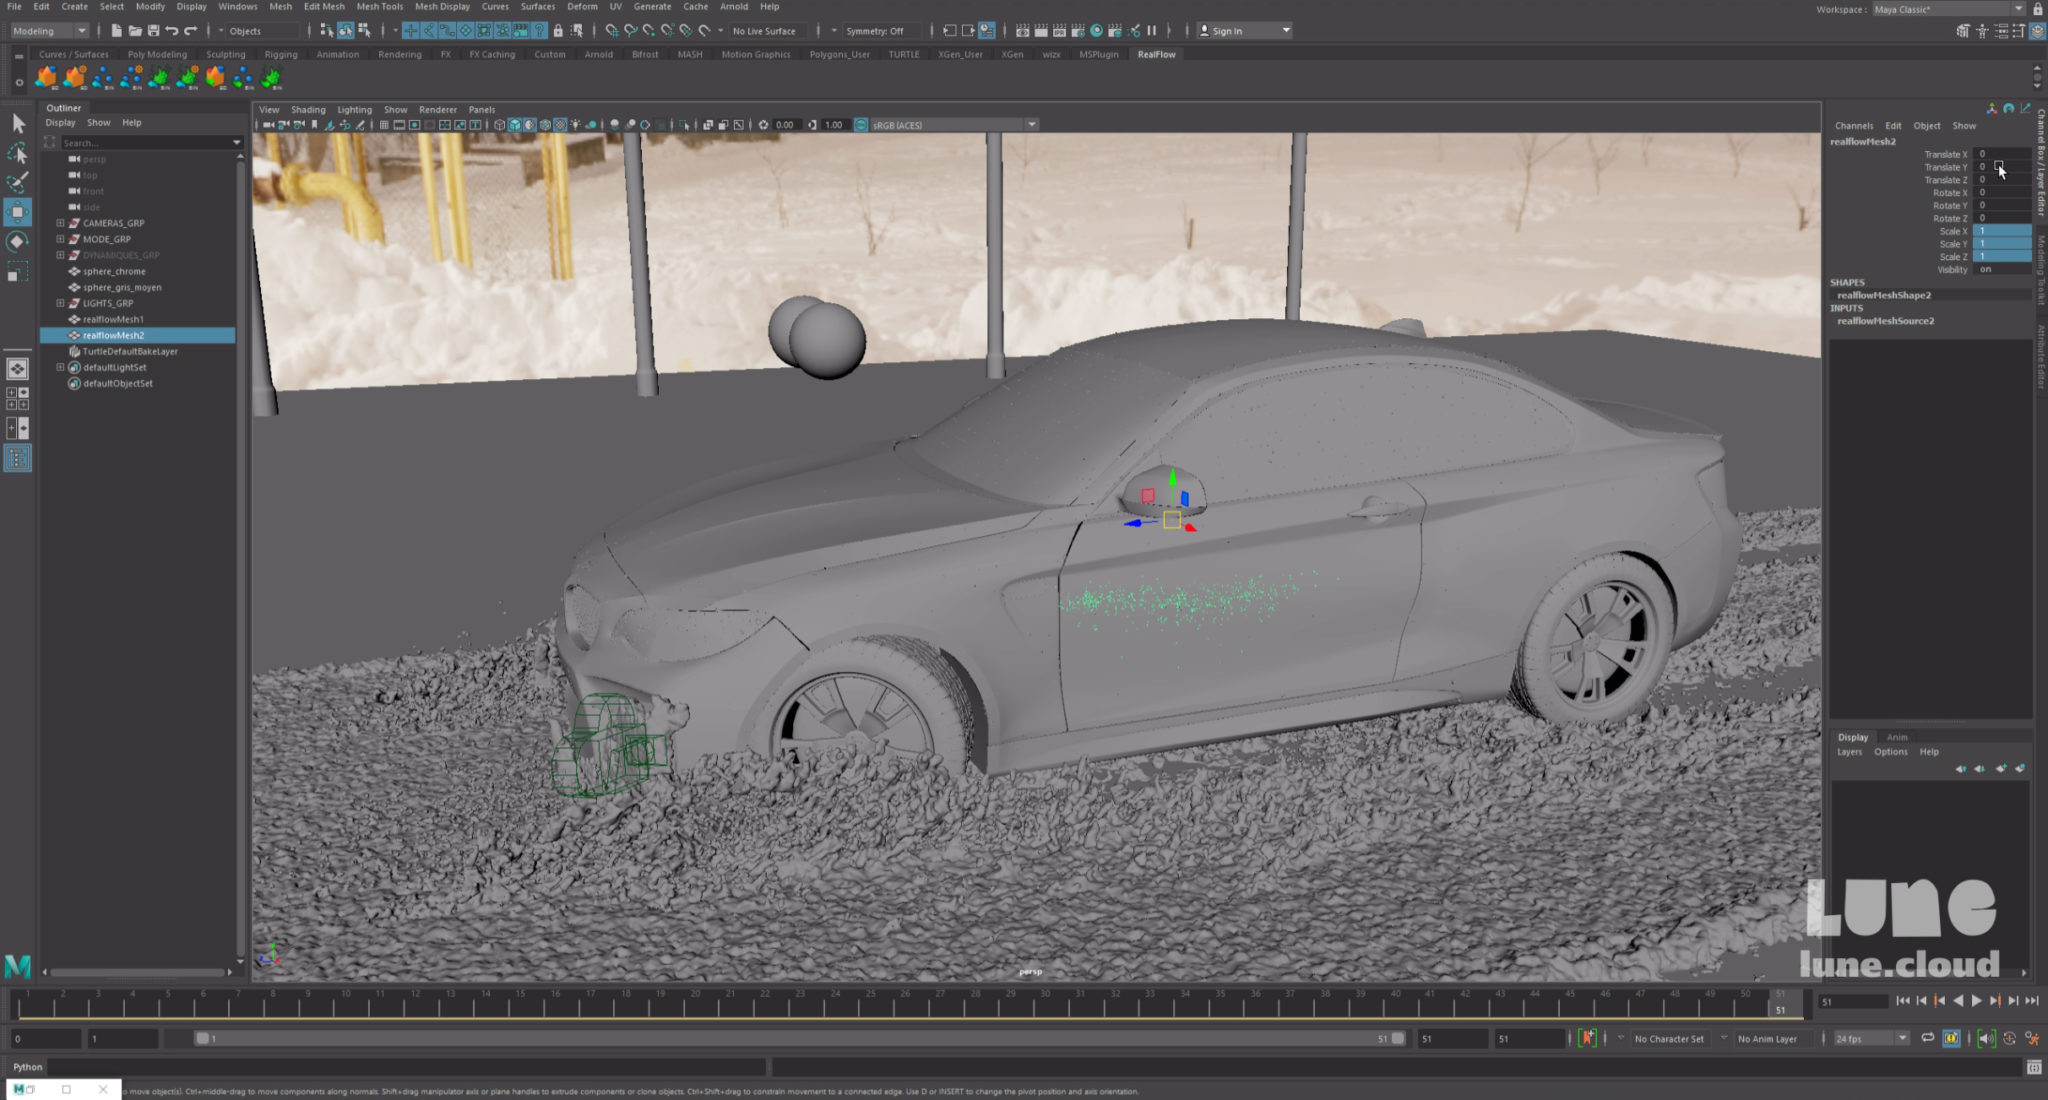Open the Windows menu
The image size is (2048, 1100).
coord(237,7)
